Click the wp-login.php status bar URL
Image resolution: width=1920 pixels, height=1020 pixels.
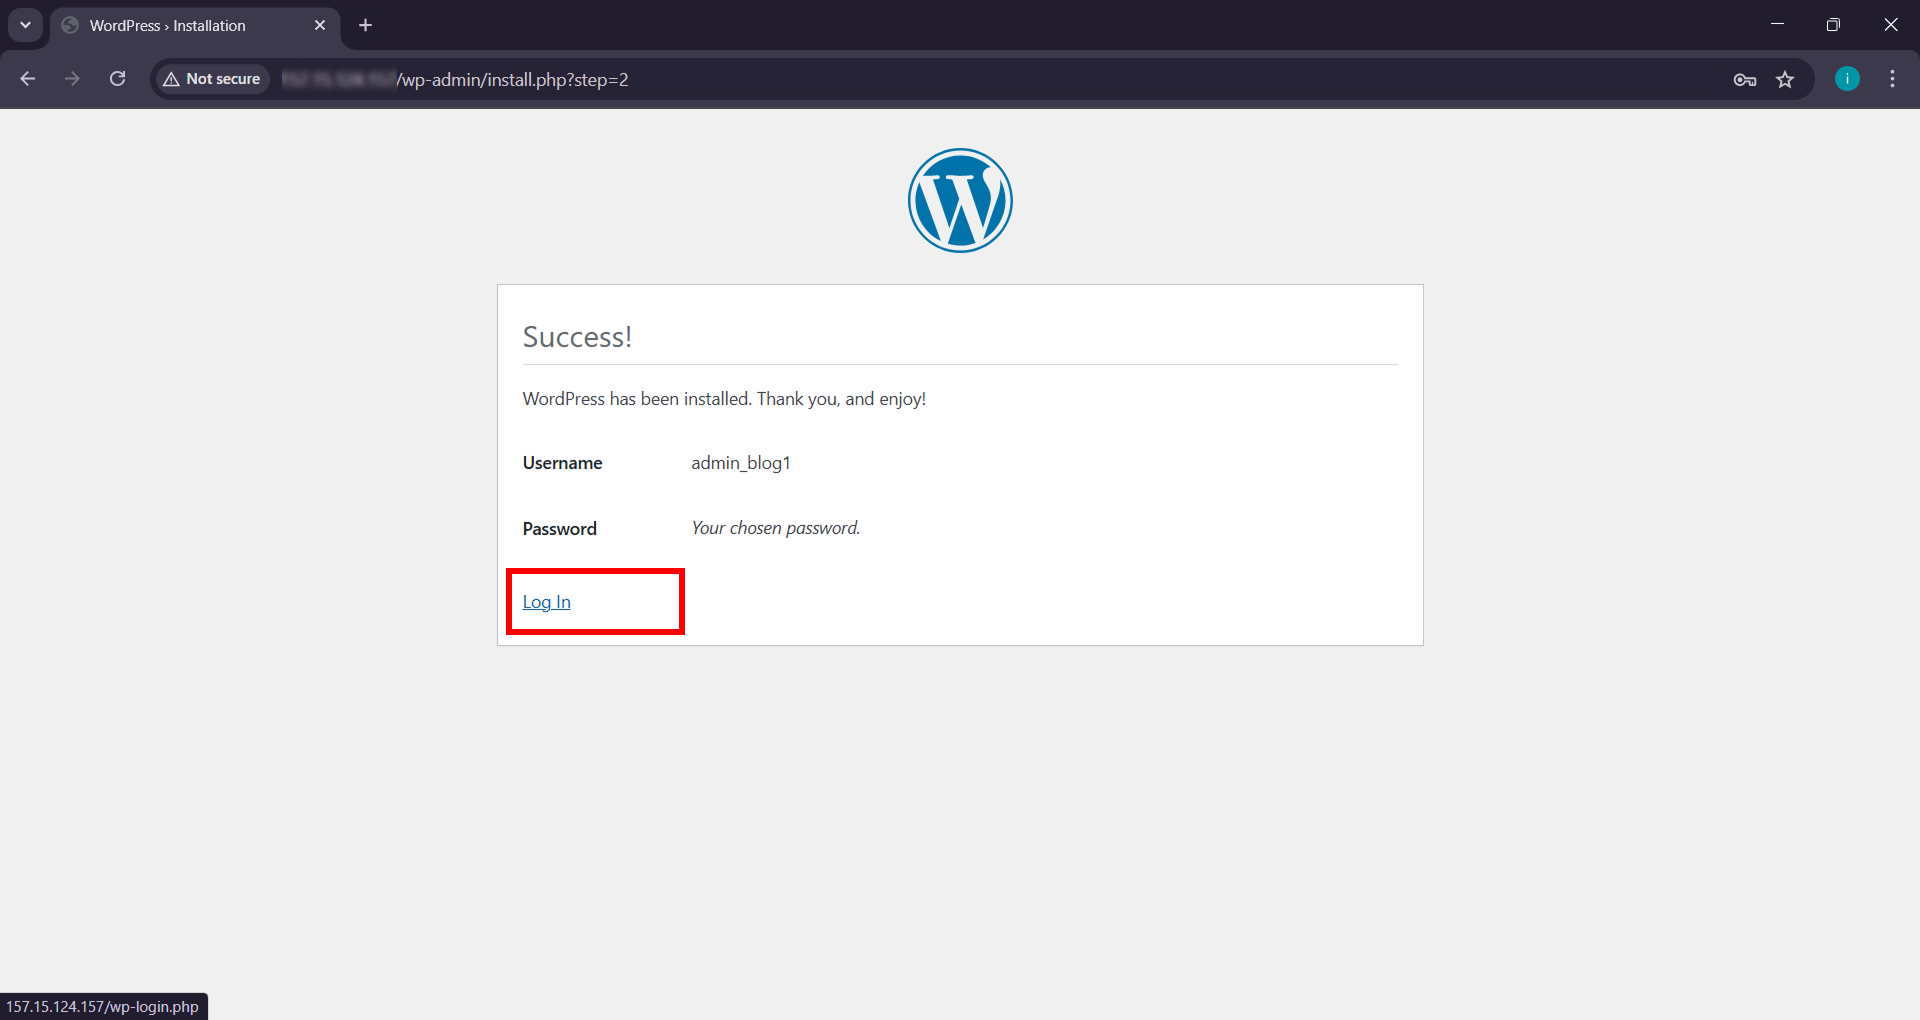103,1006
